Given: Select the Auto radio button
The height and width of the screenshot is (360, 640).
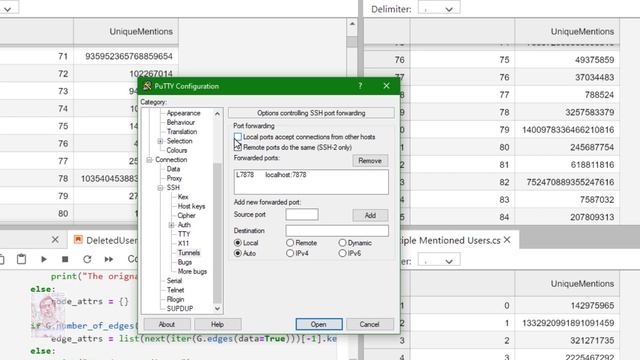Looking at the screenshot, I should [238, 253].
